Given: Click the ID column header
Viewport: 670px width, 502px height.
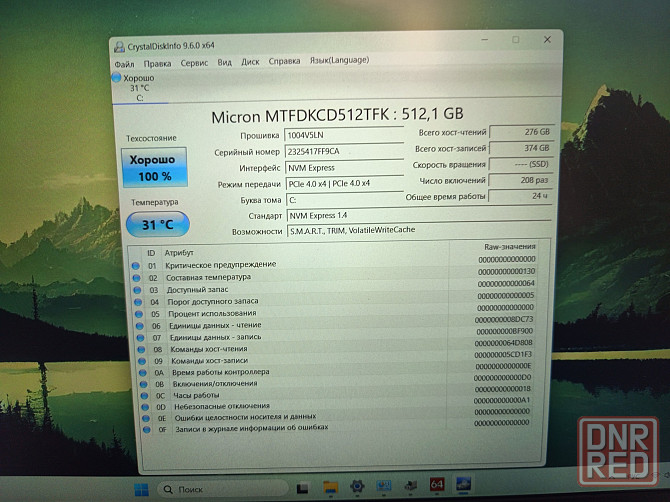Looking at the screenshot, I should [151, 253].
